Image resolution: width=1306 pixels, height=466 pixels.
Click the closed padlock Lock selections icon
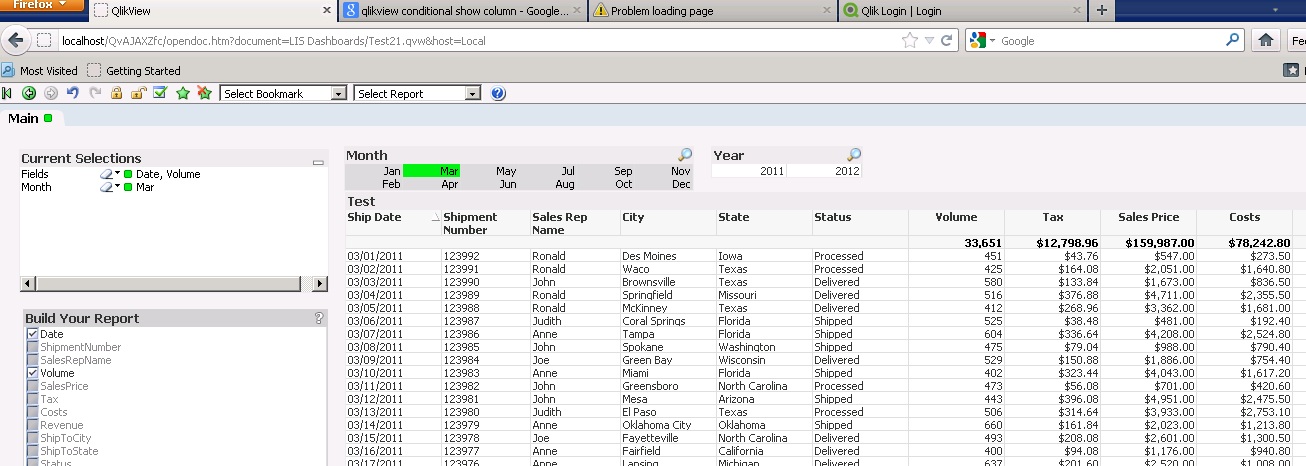click(116, 93)
